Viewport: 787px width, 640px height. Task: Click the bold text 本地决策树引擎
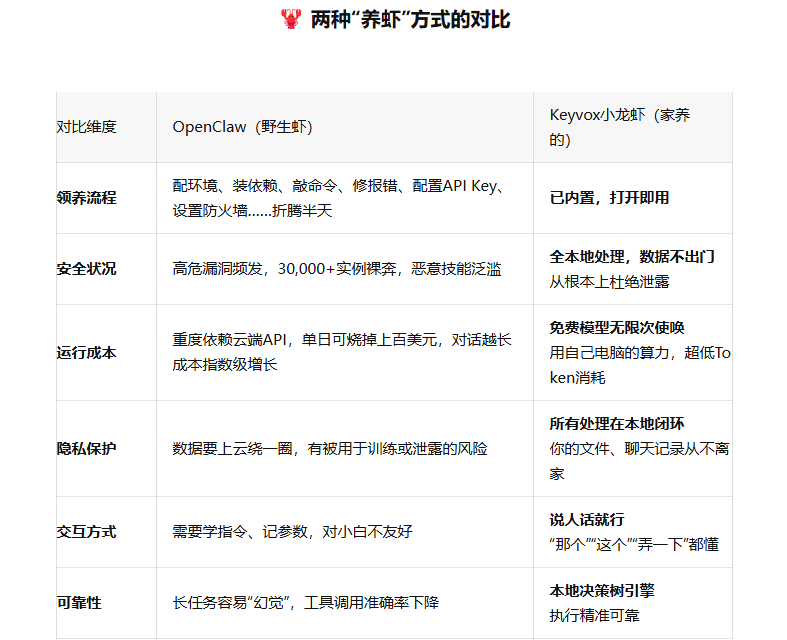(x=602, y=591)
